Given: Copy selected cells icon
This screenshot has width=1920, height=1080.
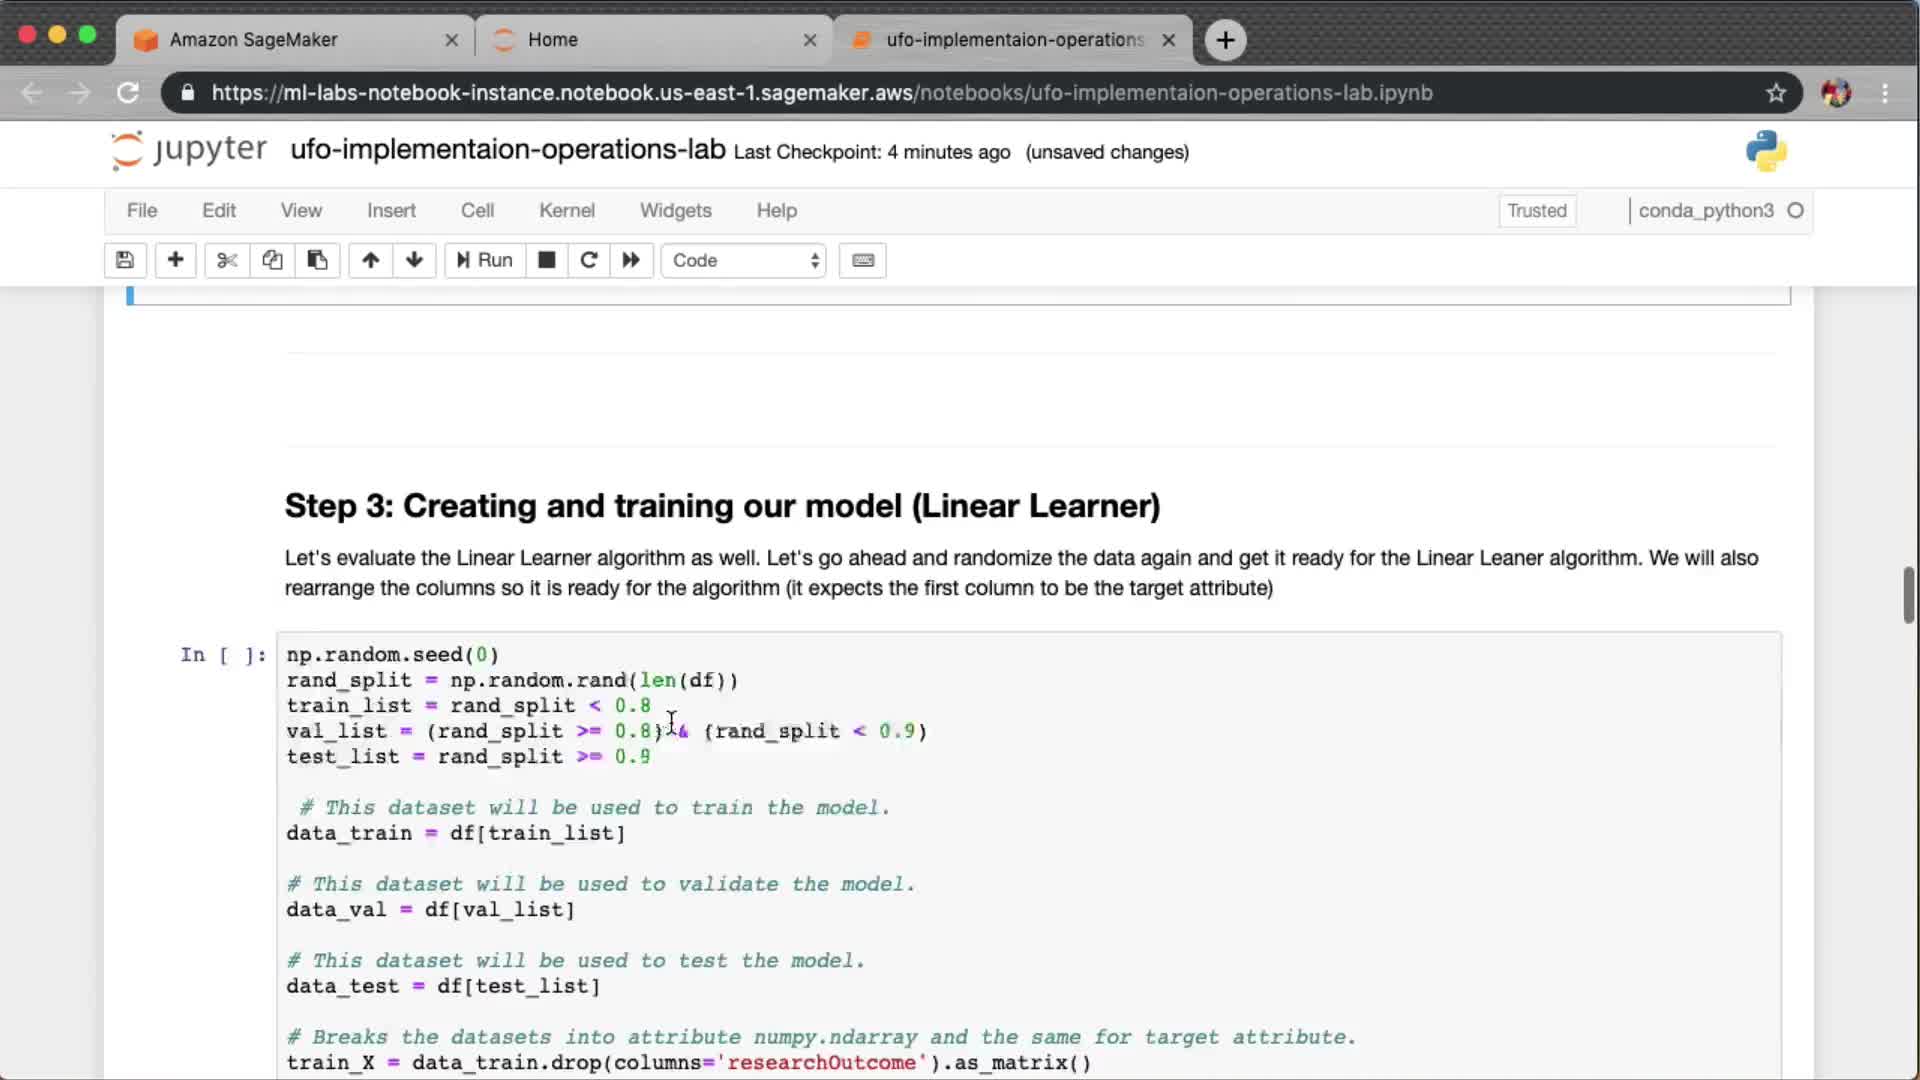Looking at the screenshot, I should [x=272, y=260].
